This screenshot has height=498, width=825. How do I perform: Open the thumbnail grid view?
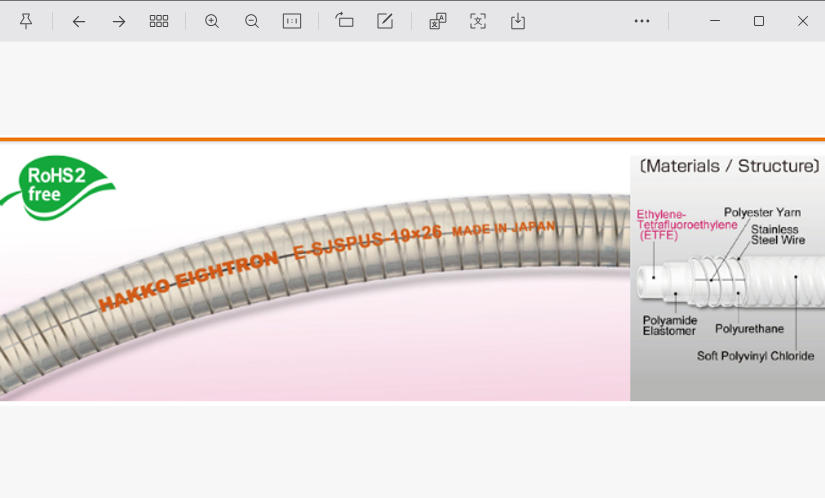pyautogui.click(x=159, y=21)
